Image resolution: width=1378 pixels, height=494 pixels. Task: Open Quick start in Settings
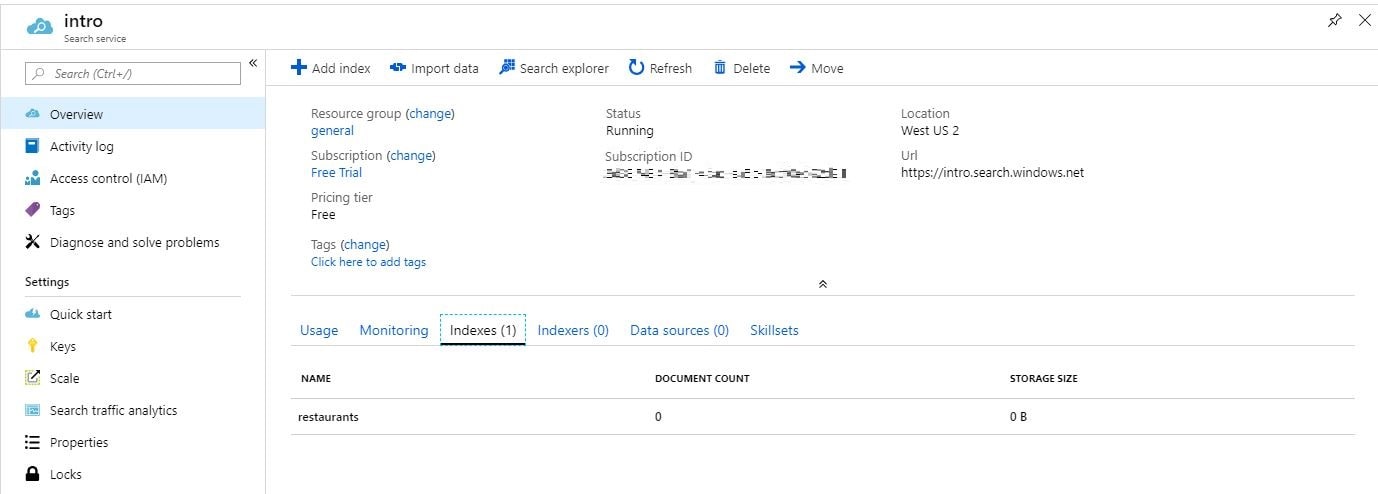coord(81,314)
